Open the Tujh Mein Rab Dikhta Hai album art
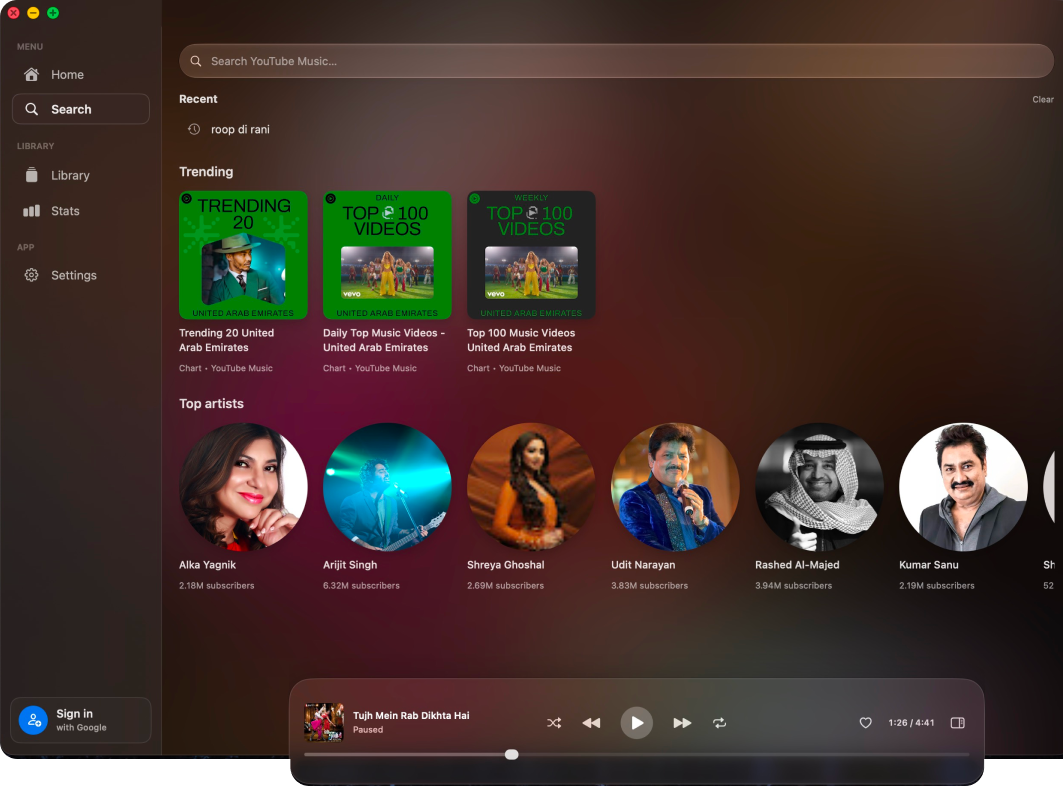The width and height of the screenshot is (1063, 786). [323, 722]
